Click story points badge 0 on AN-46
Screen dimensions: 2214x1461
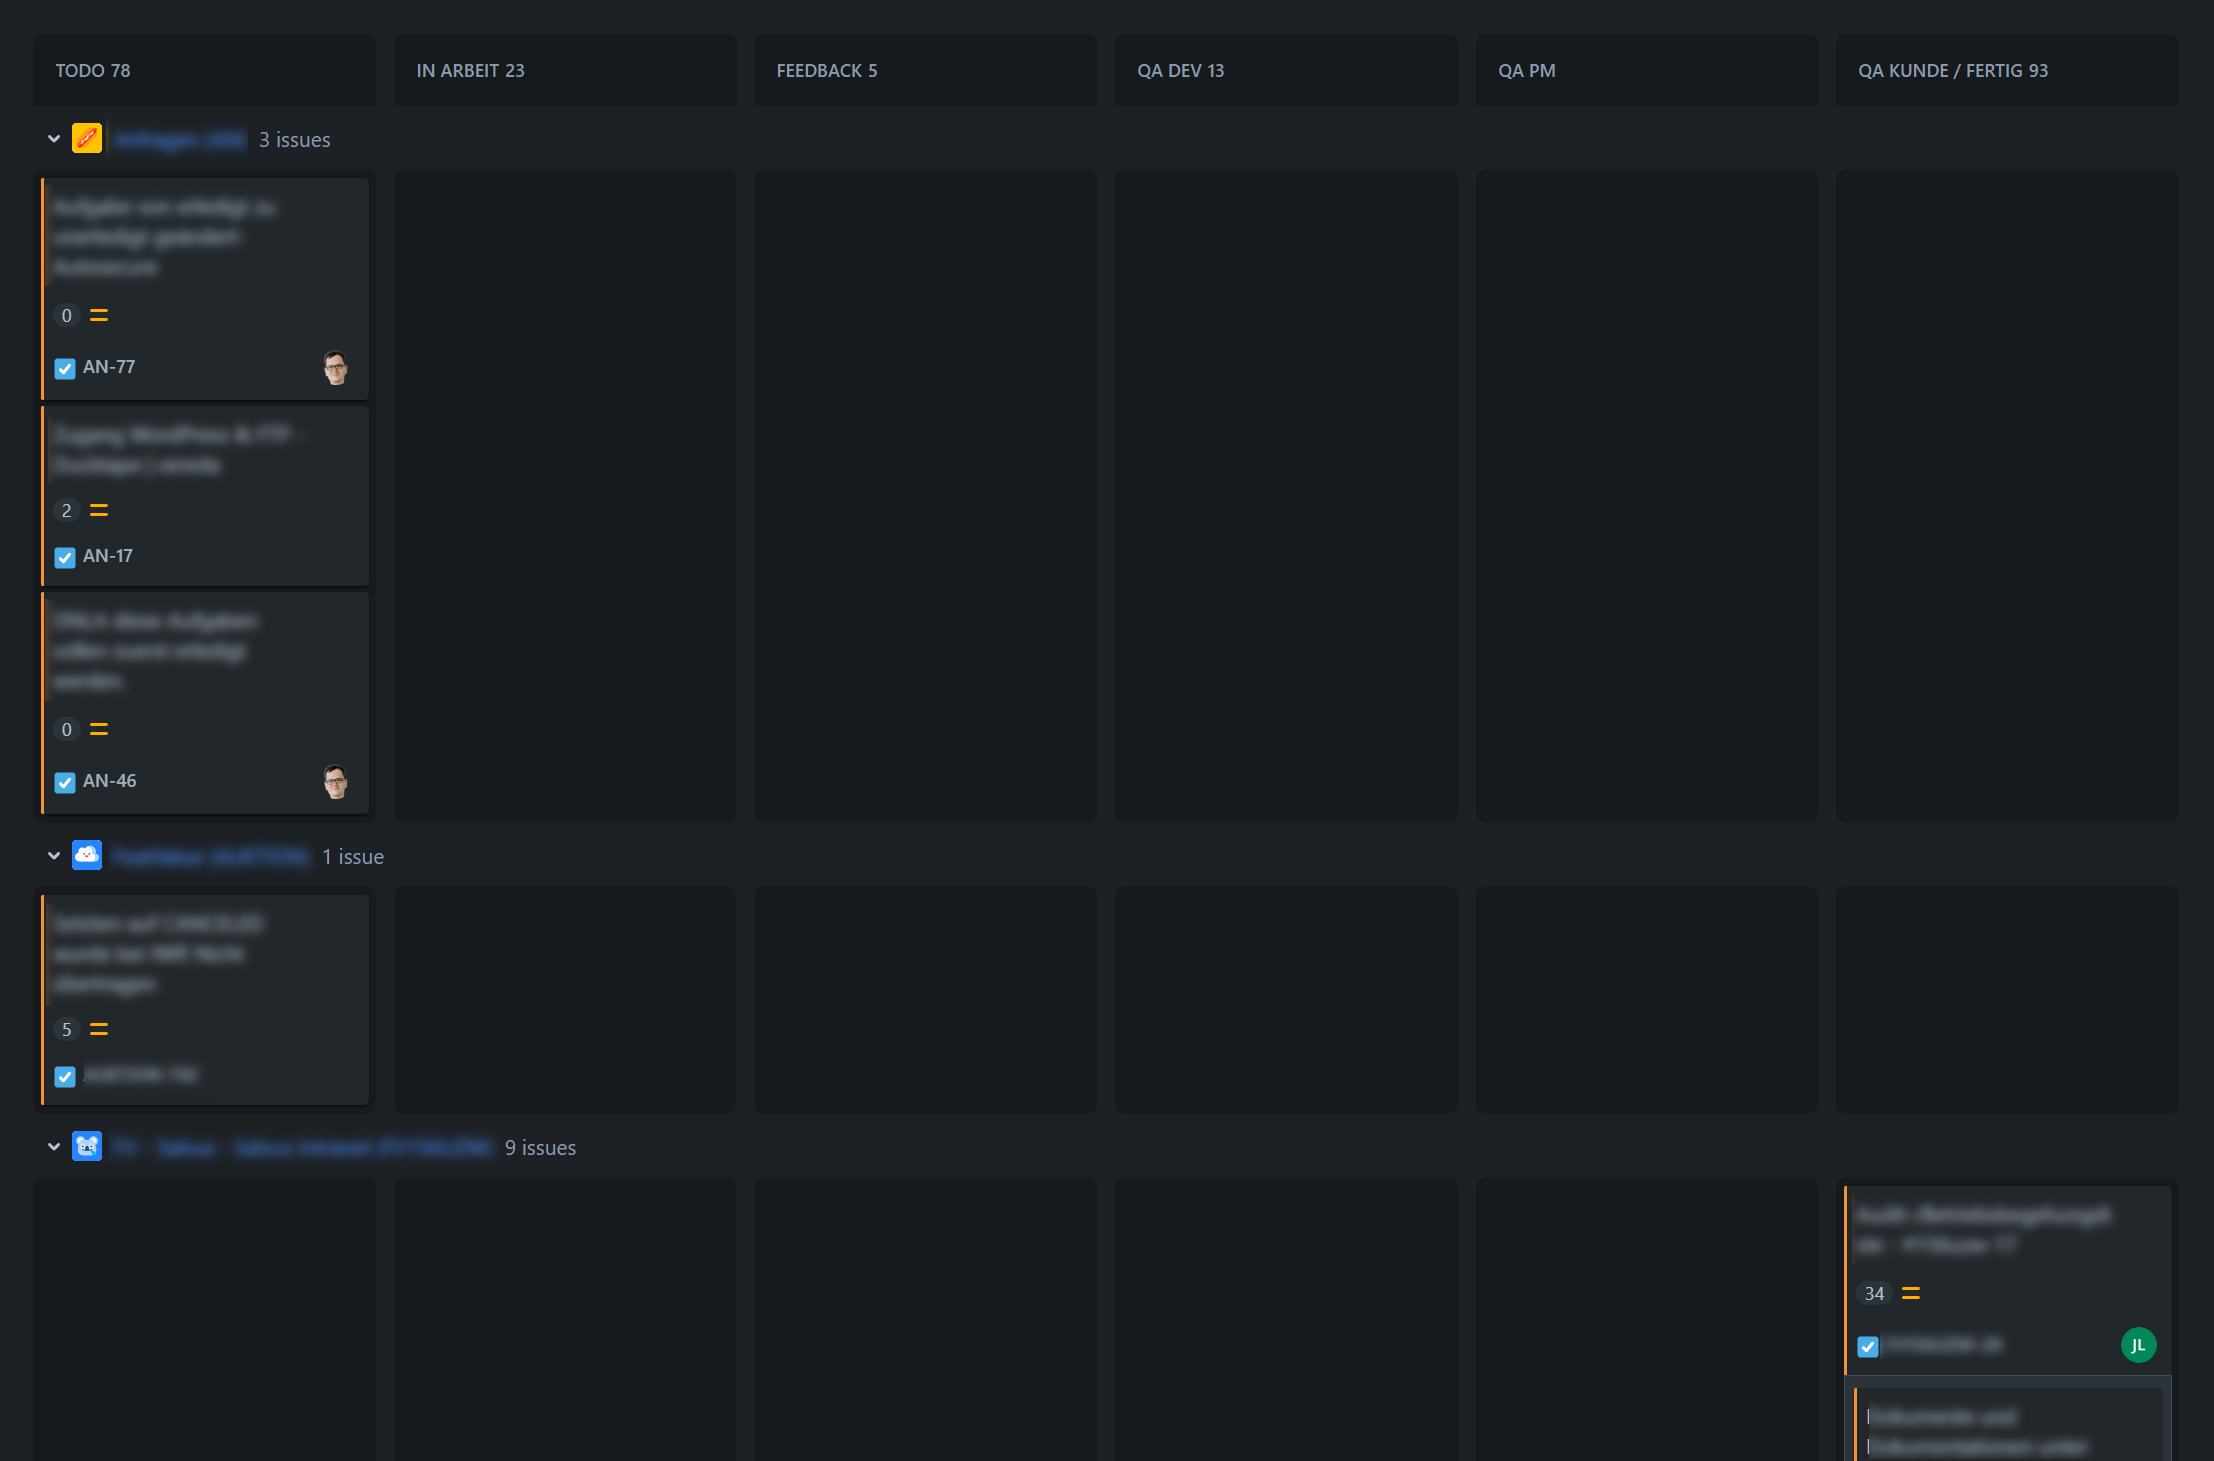[x=67, y=729]
